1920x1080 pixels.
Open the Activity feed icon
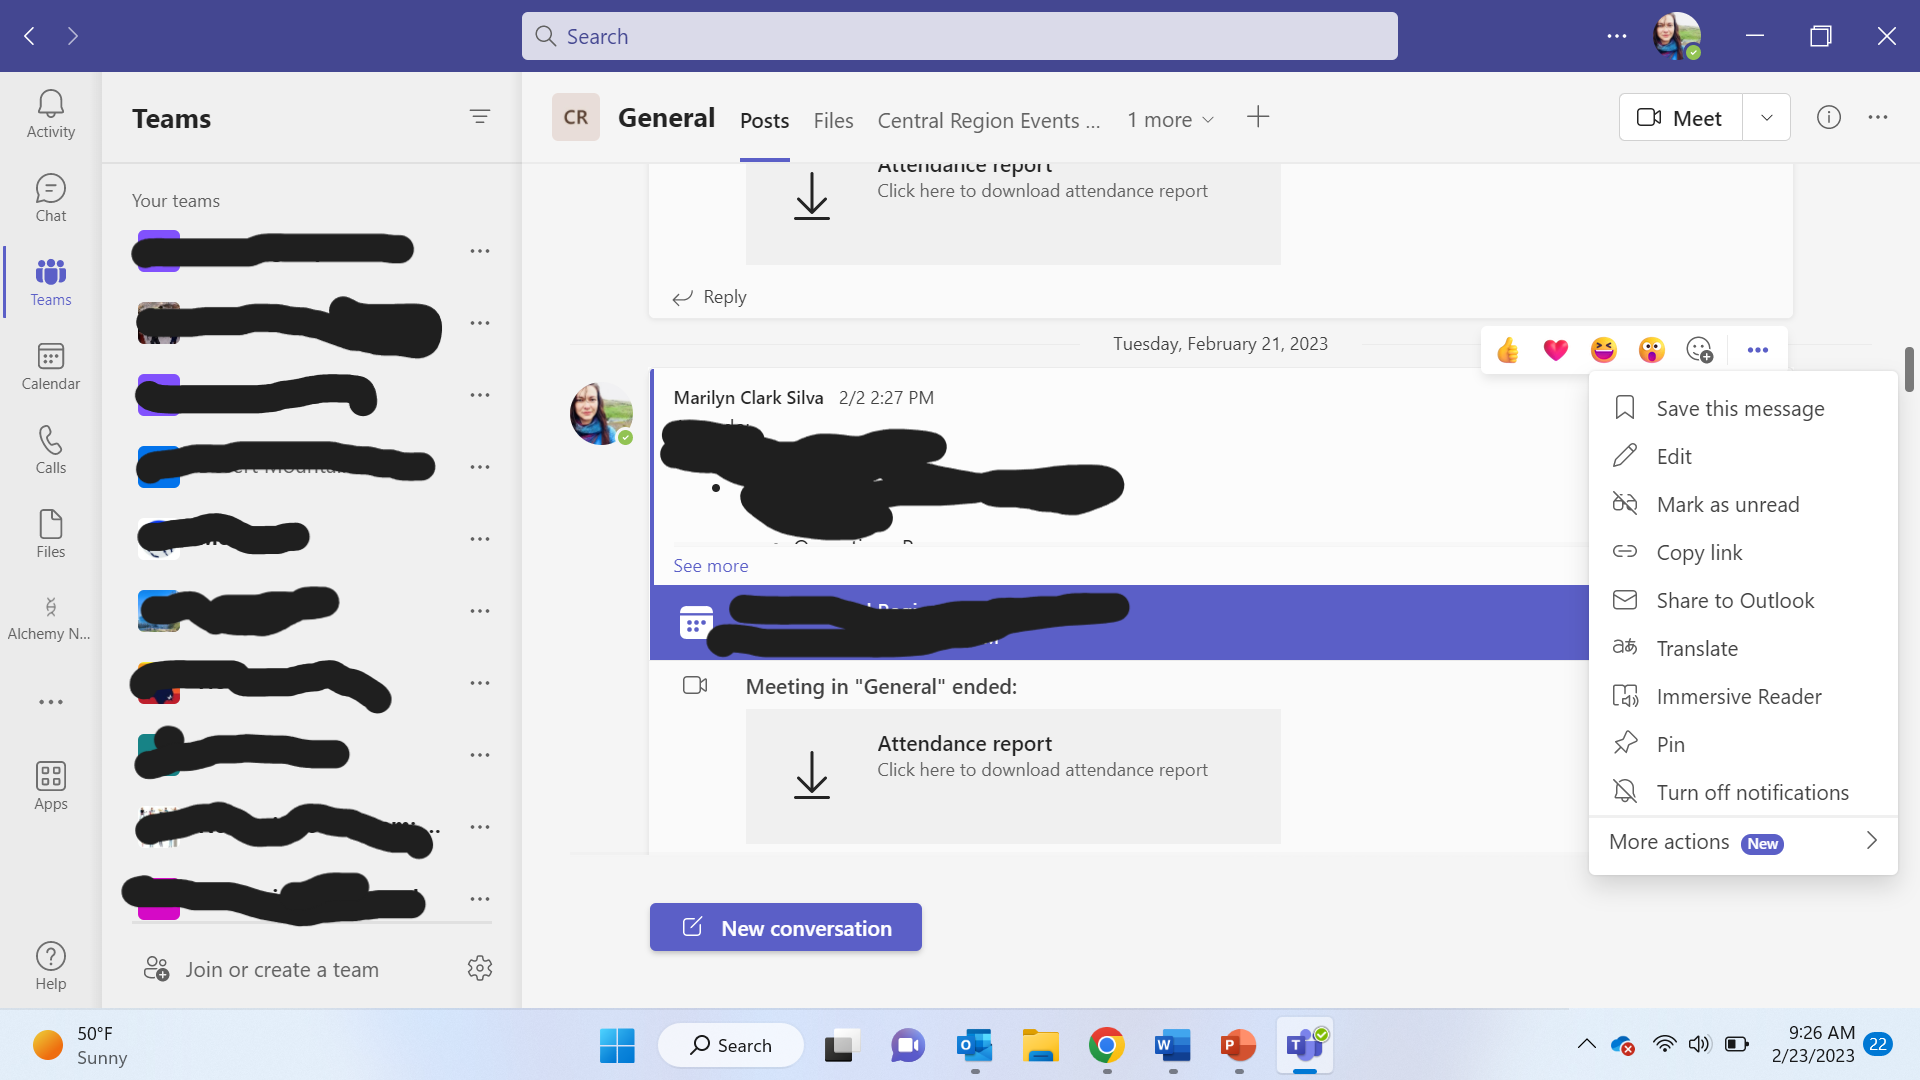[50, 114]
